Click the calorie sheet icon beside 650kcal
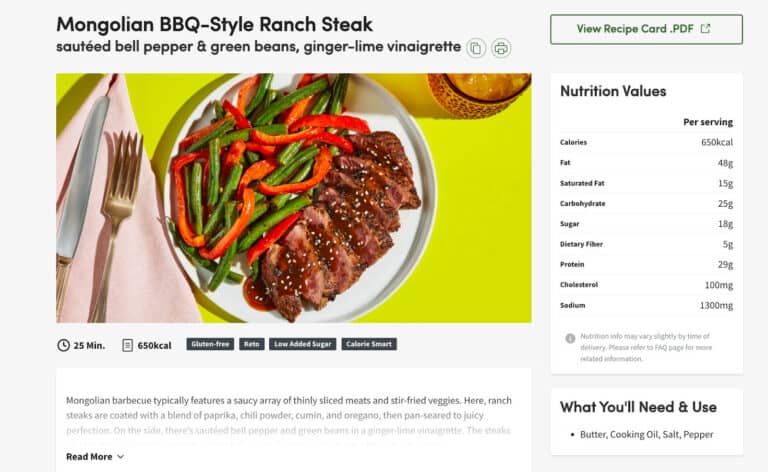Viewport: 768px width, 472px height. [127, 345]
